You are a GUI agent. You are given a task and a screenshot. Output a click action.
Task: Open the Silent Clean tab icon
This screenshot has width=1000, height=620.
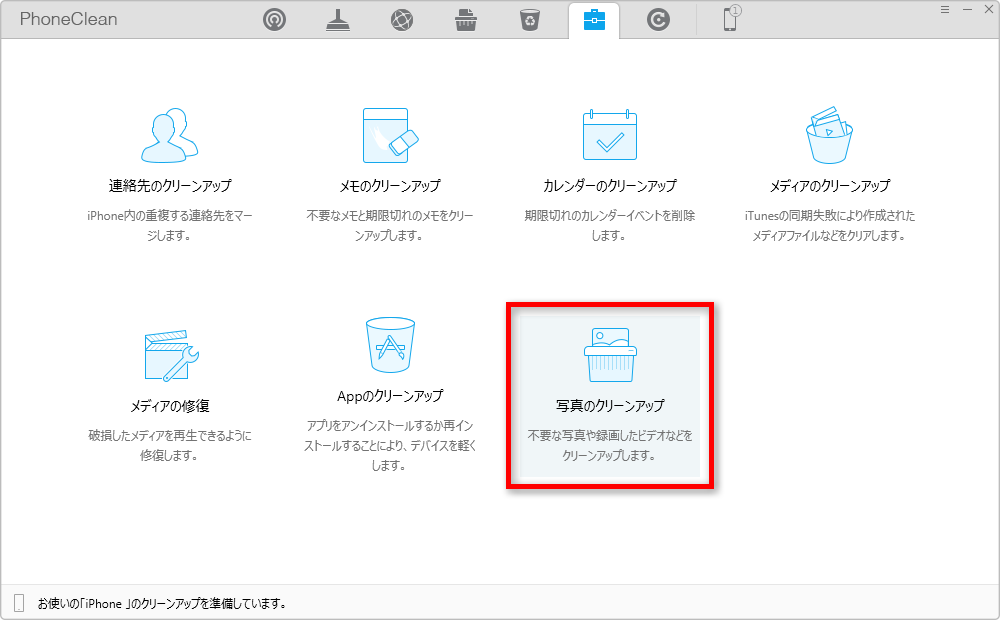[x=274, y=20]
